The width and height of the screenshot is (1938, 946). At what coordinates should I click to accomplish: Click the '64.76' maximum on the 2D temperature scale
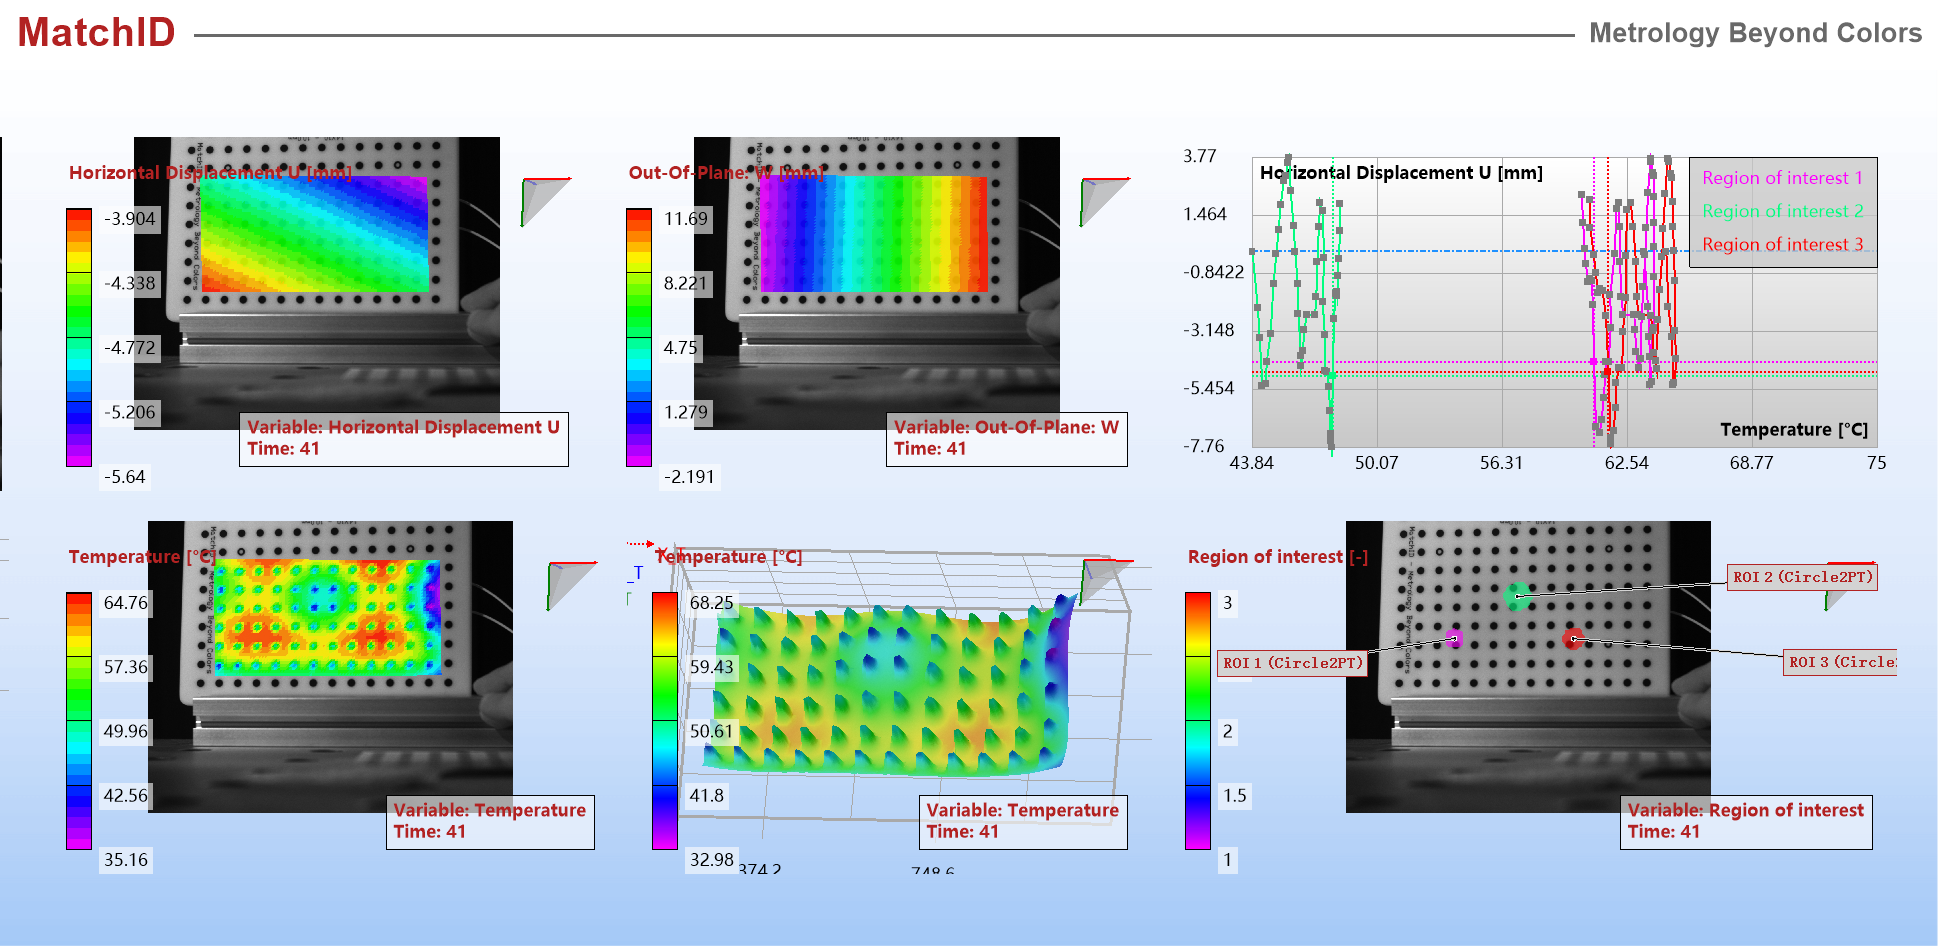(x=126, y=603)
